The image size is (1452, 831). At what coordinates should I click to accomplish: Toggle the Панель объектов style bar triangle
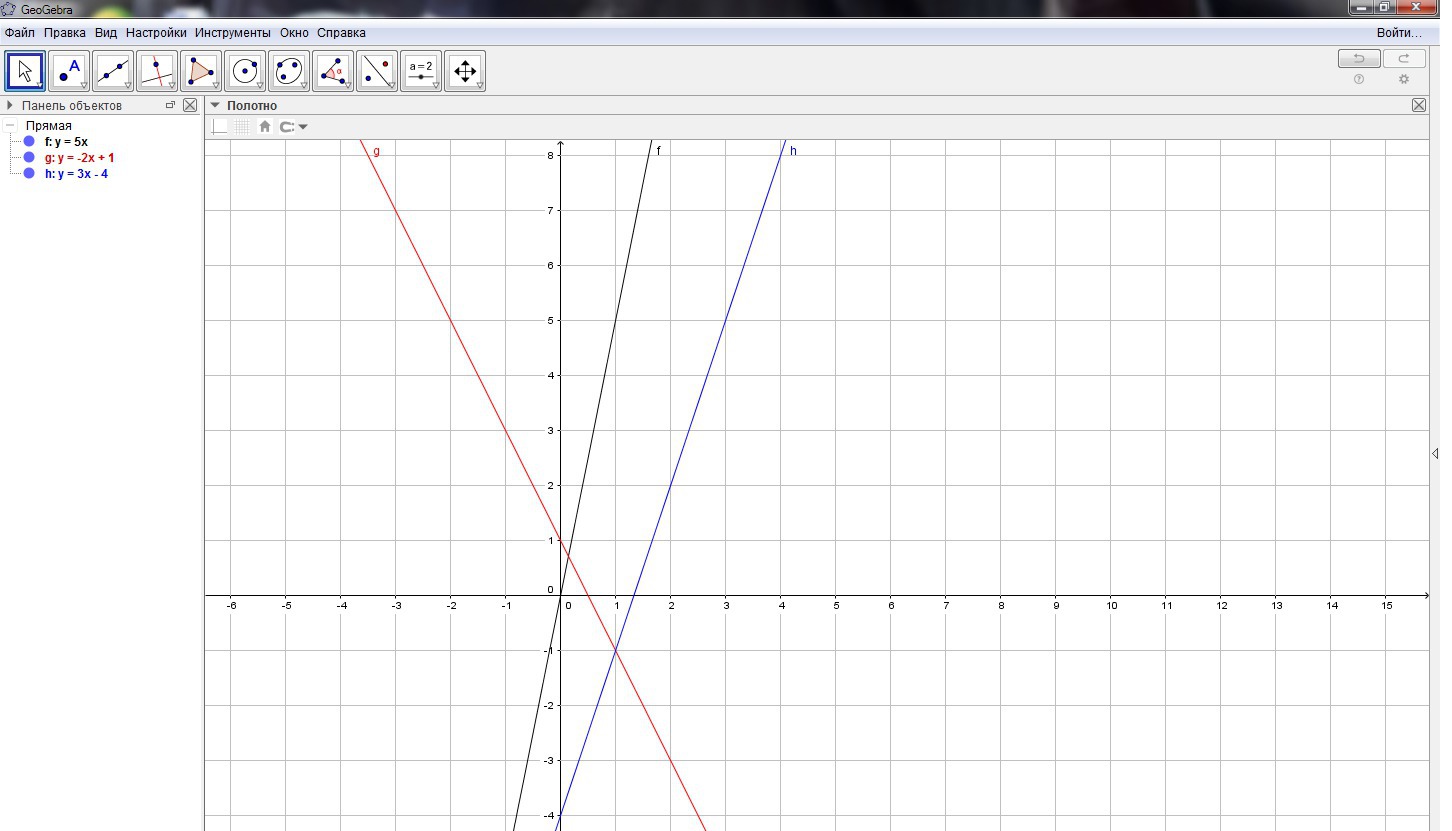[x=10, y=105]
